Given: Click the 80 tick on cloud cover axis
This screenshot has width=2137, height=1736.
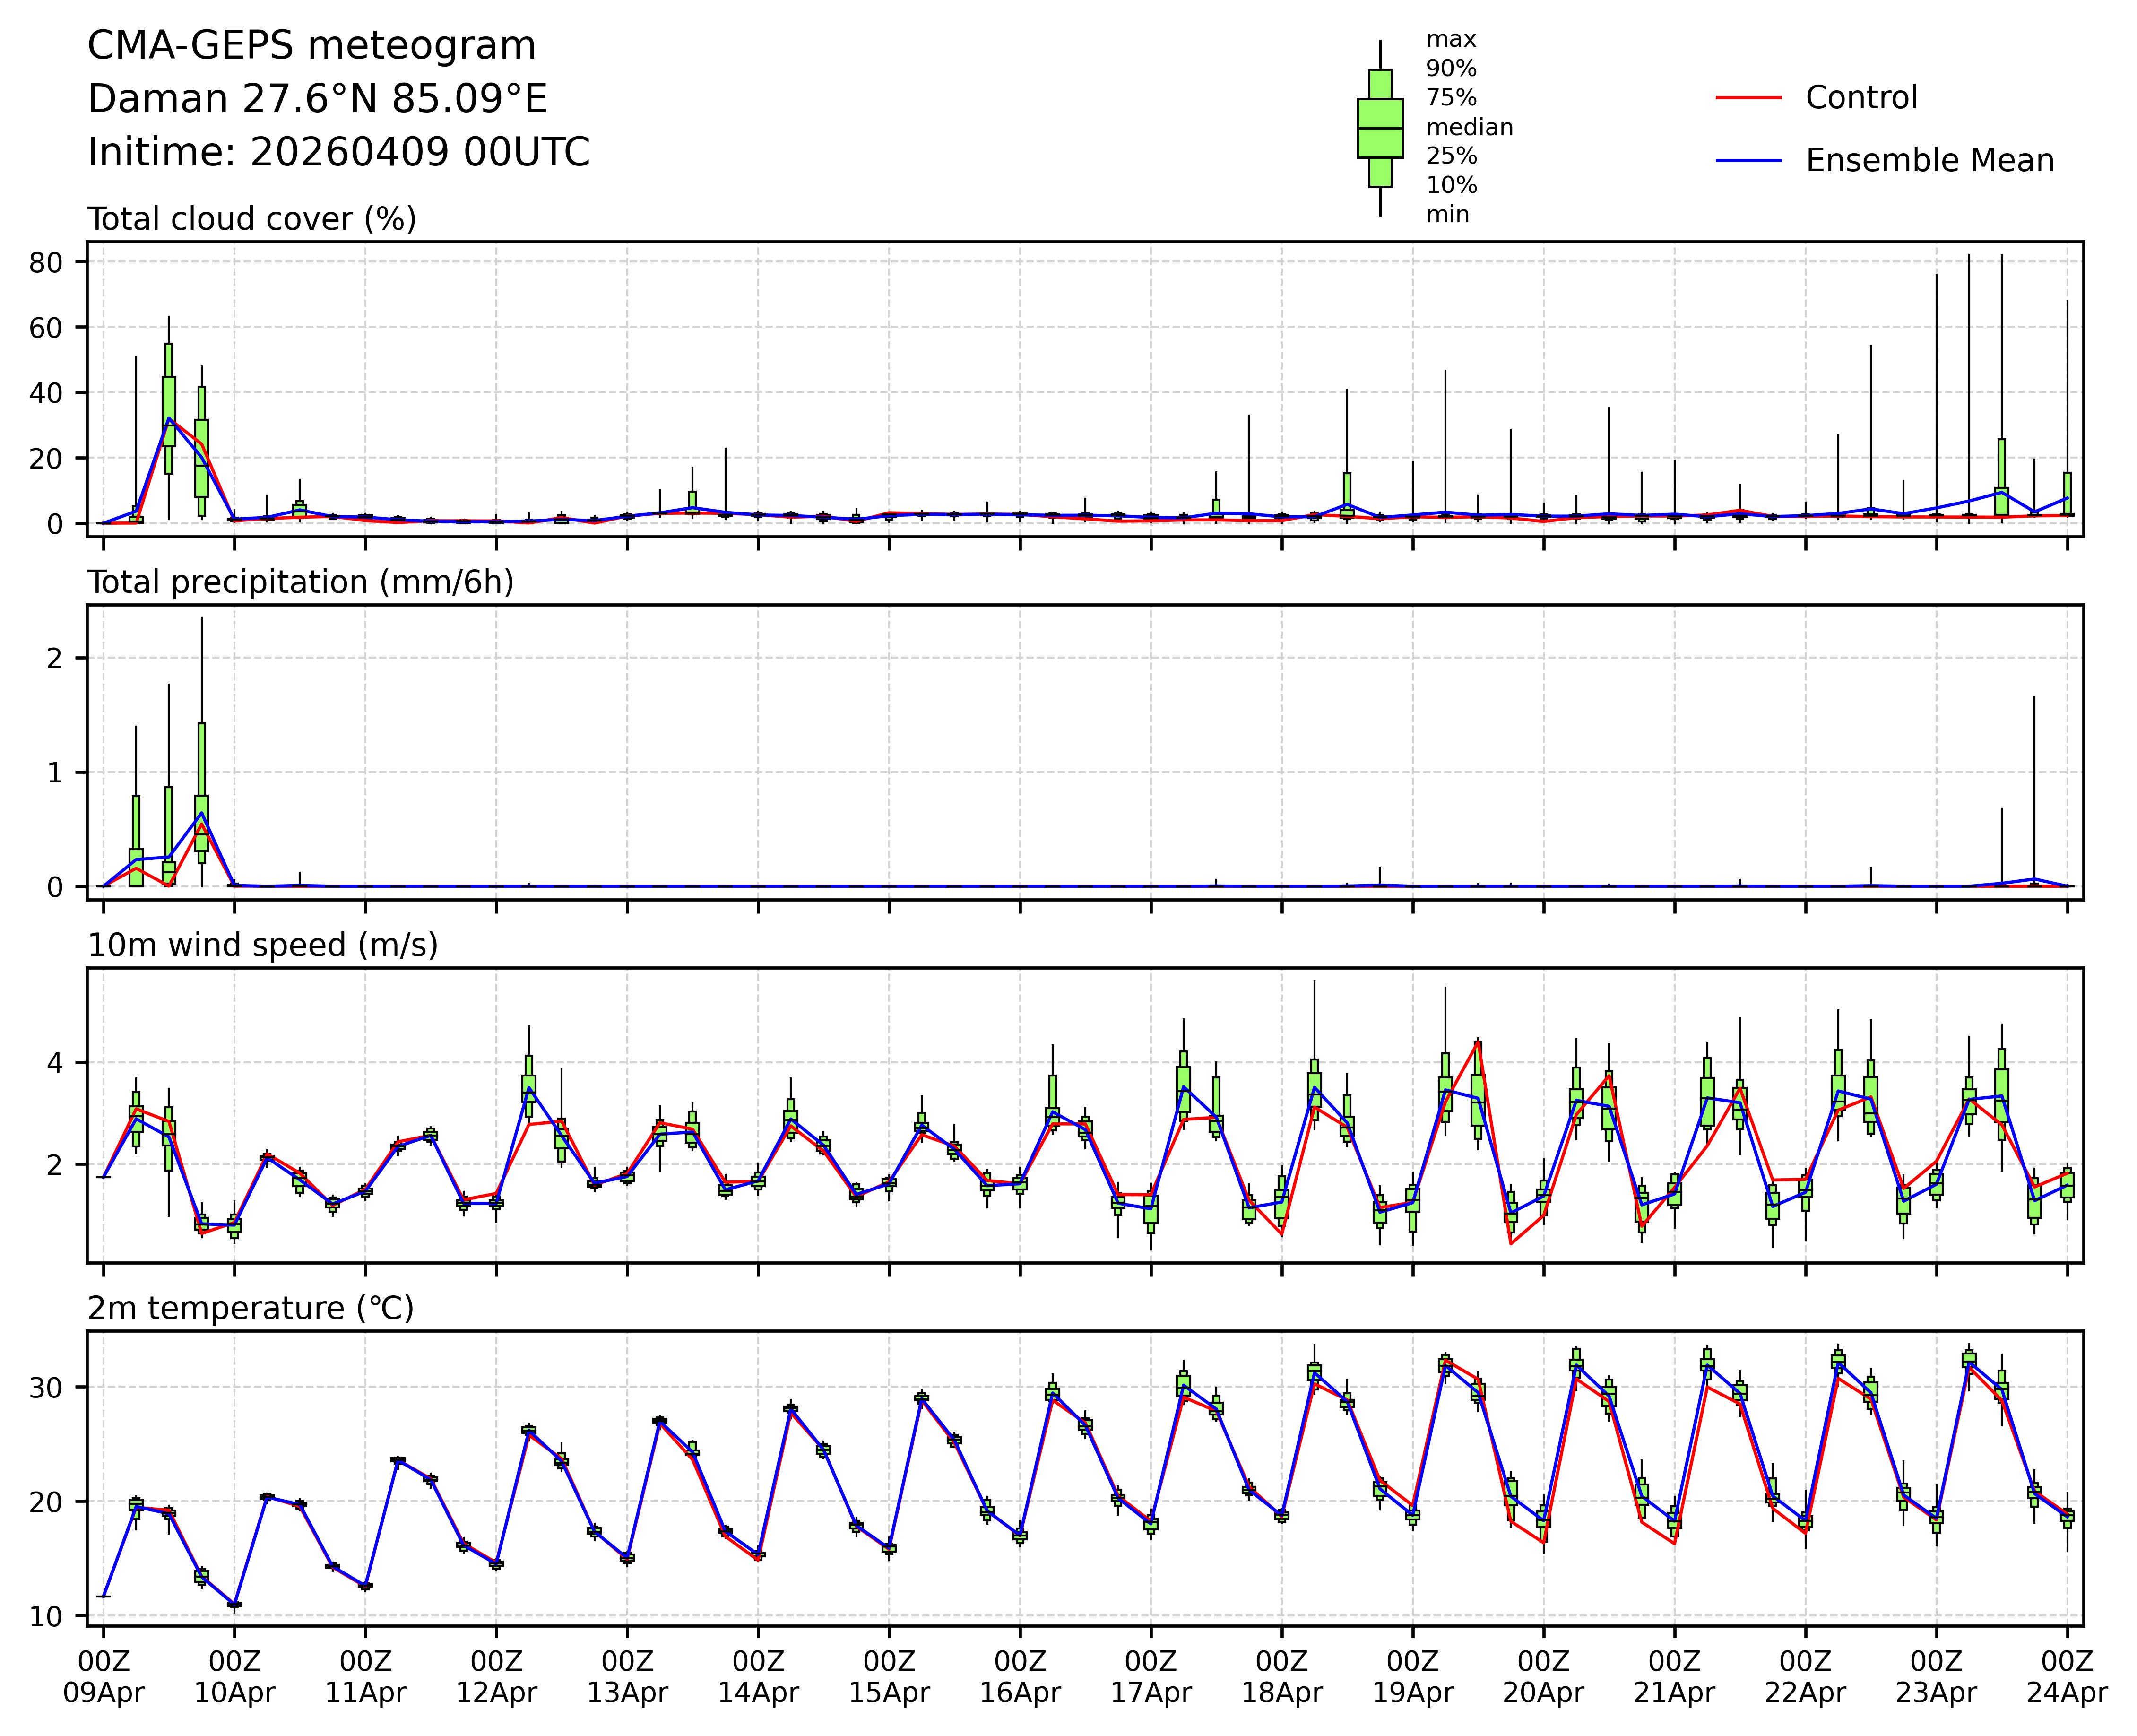Looking at the screenshot, I should pyautogui.click(x=46, y=262).
